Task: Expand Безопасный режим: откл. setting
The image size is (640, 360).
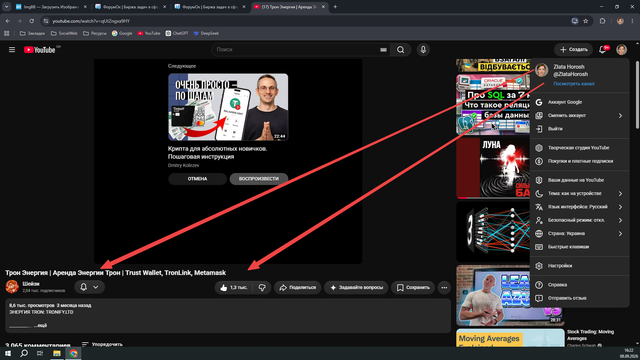Action: (x=579, y=220)
